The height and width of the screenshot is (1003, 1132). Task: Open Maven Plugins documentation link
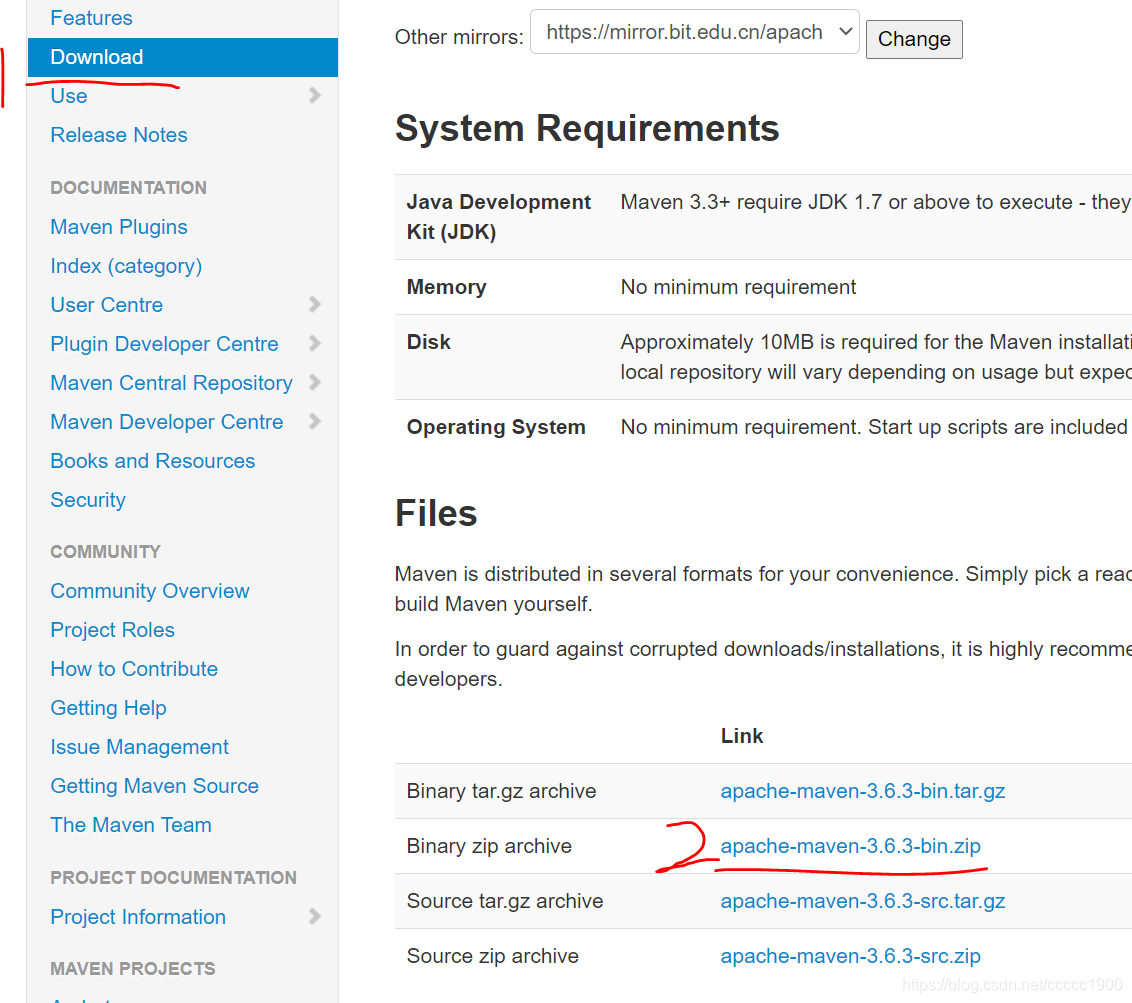click(x=118, y=227)
